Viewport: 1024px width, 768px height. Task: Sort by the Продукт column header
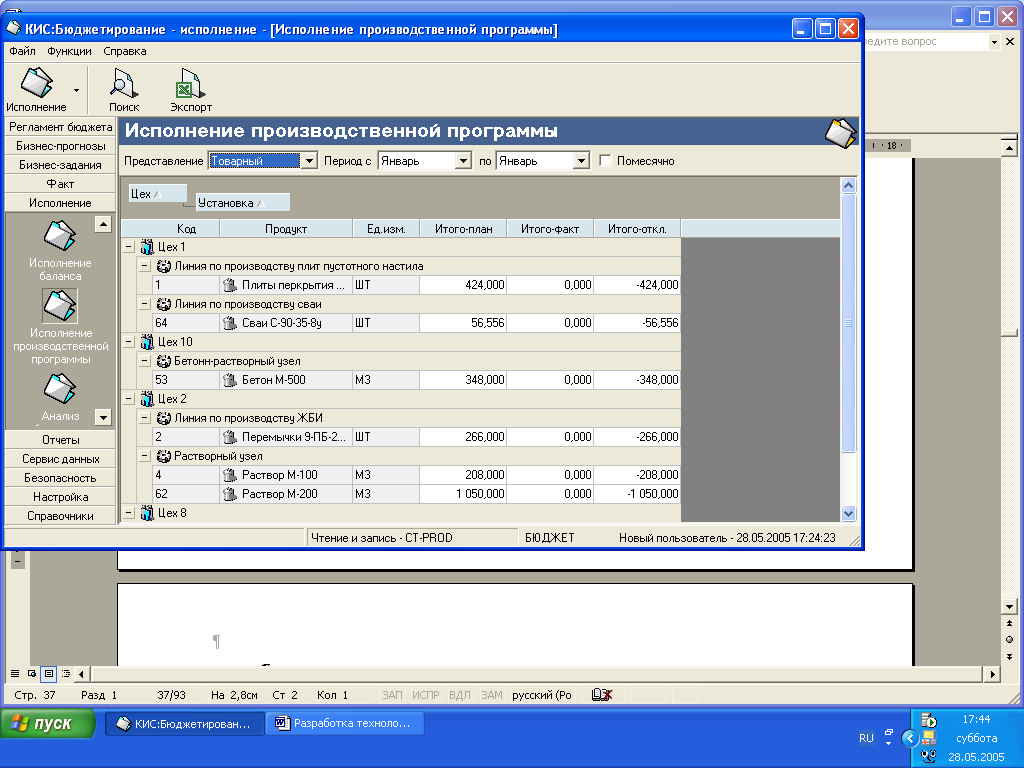click(286, 229)
